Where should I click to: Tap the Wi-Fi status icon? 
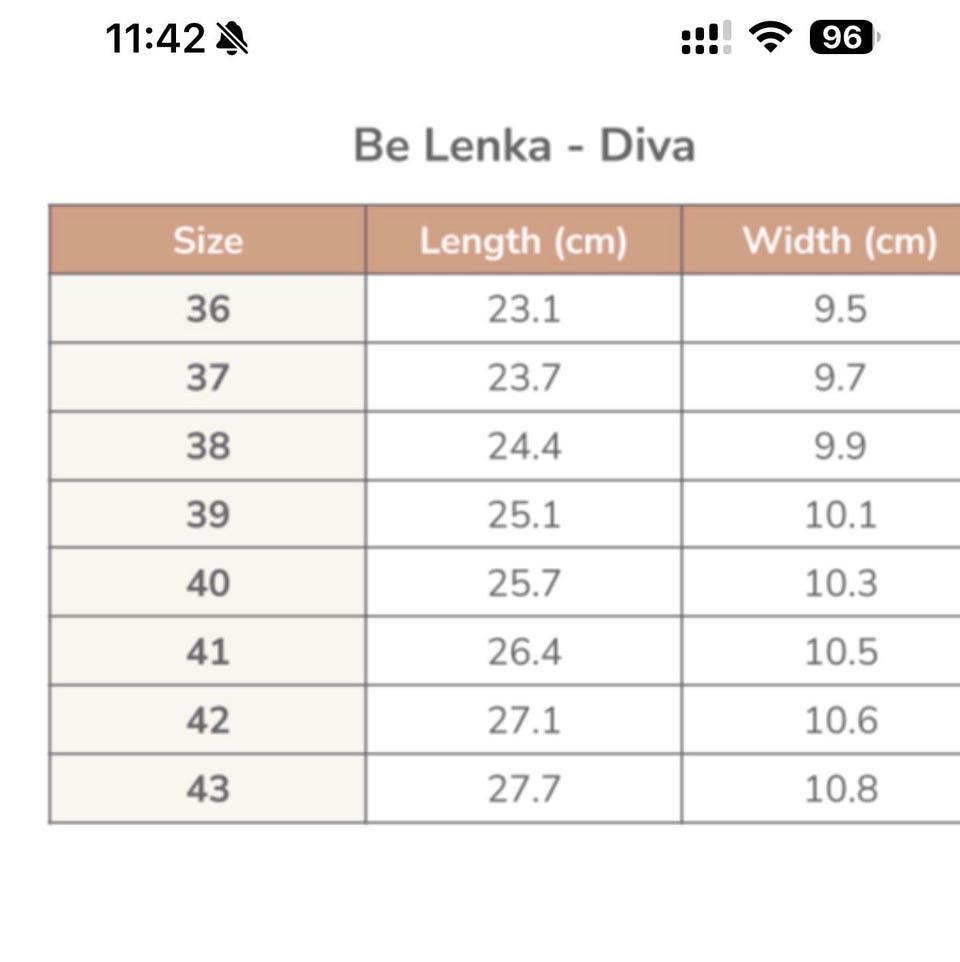tap(770, 38)
